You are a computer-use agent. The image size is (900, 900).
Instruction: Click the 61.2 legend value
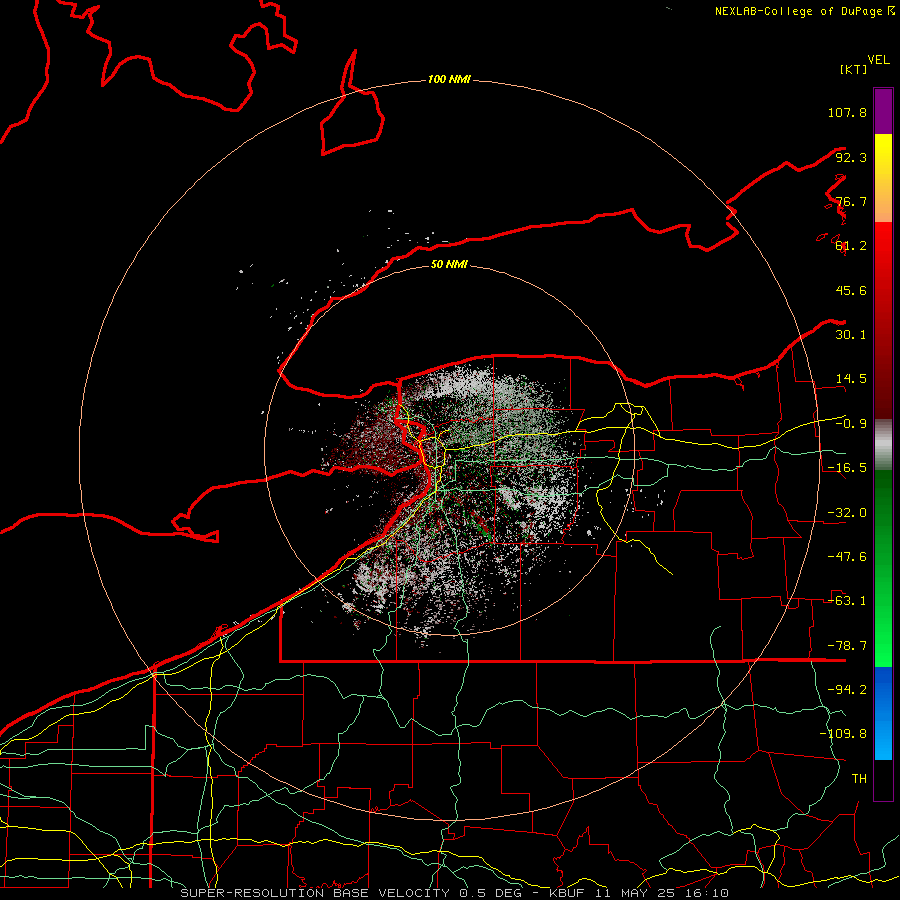tap(851, 246)
